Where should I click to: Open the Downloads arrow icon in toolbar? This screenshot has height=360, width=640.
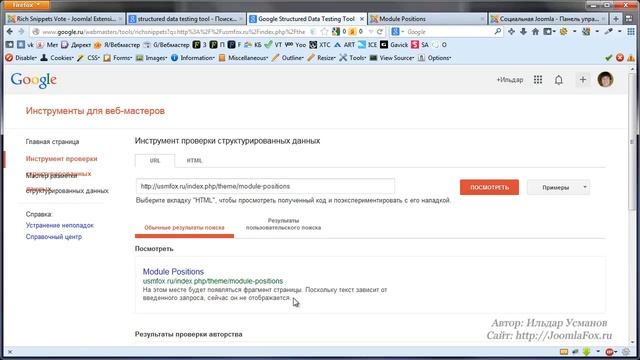(524, 31)
